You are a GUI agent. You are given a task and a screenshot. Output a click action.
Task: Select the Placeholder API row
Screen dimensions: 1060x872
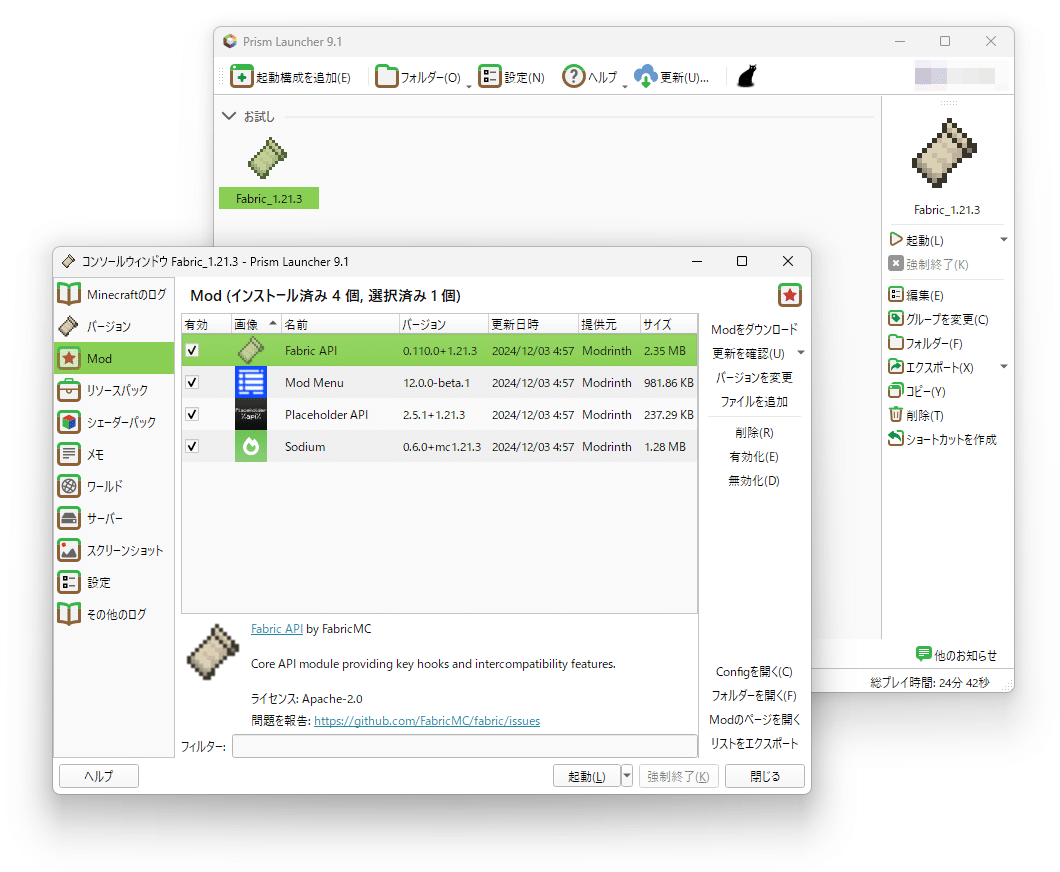click(439, 414)
